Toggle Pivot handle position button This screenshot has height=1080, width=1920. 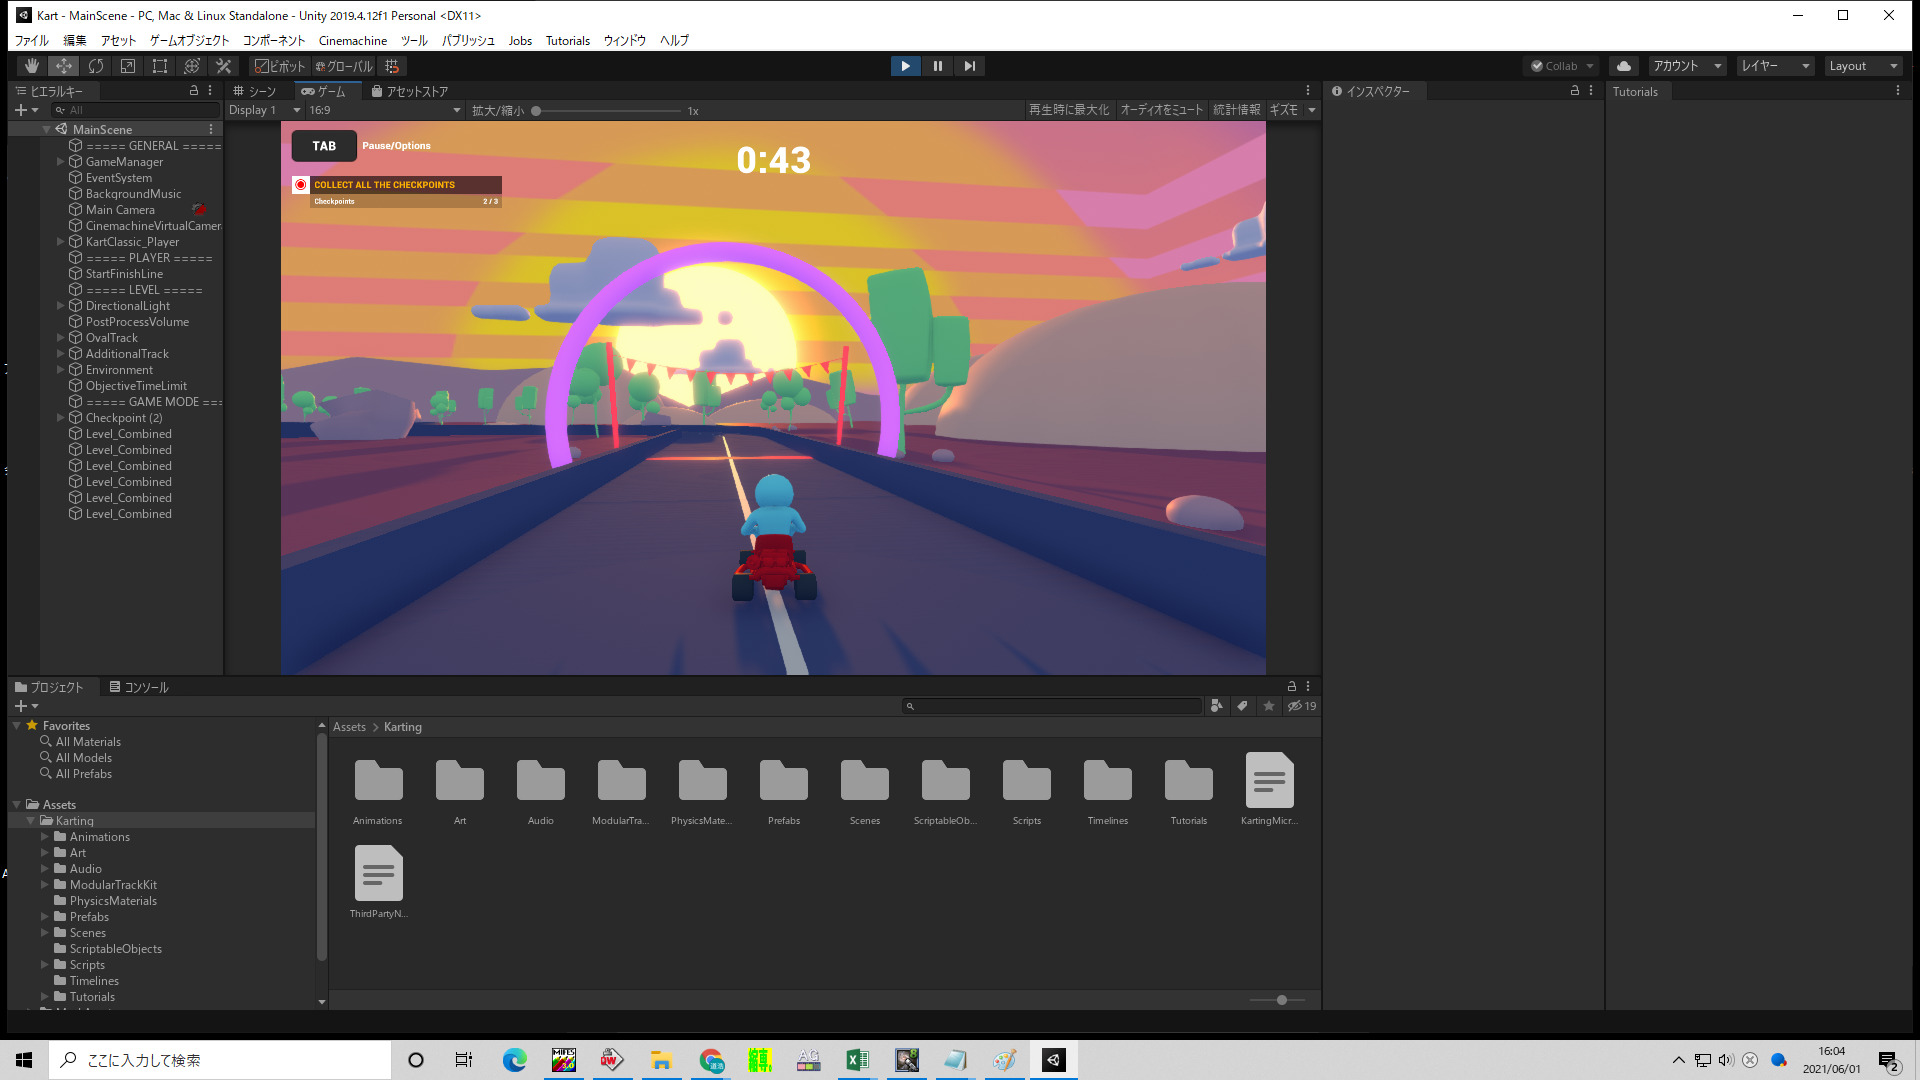[279, 66]
